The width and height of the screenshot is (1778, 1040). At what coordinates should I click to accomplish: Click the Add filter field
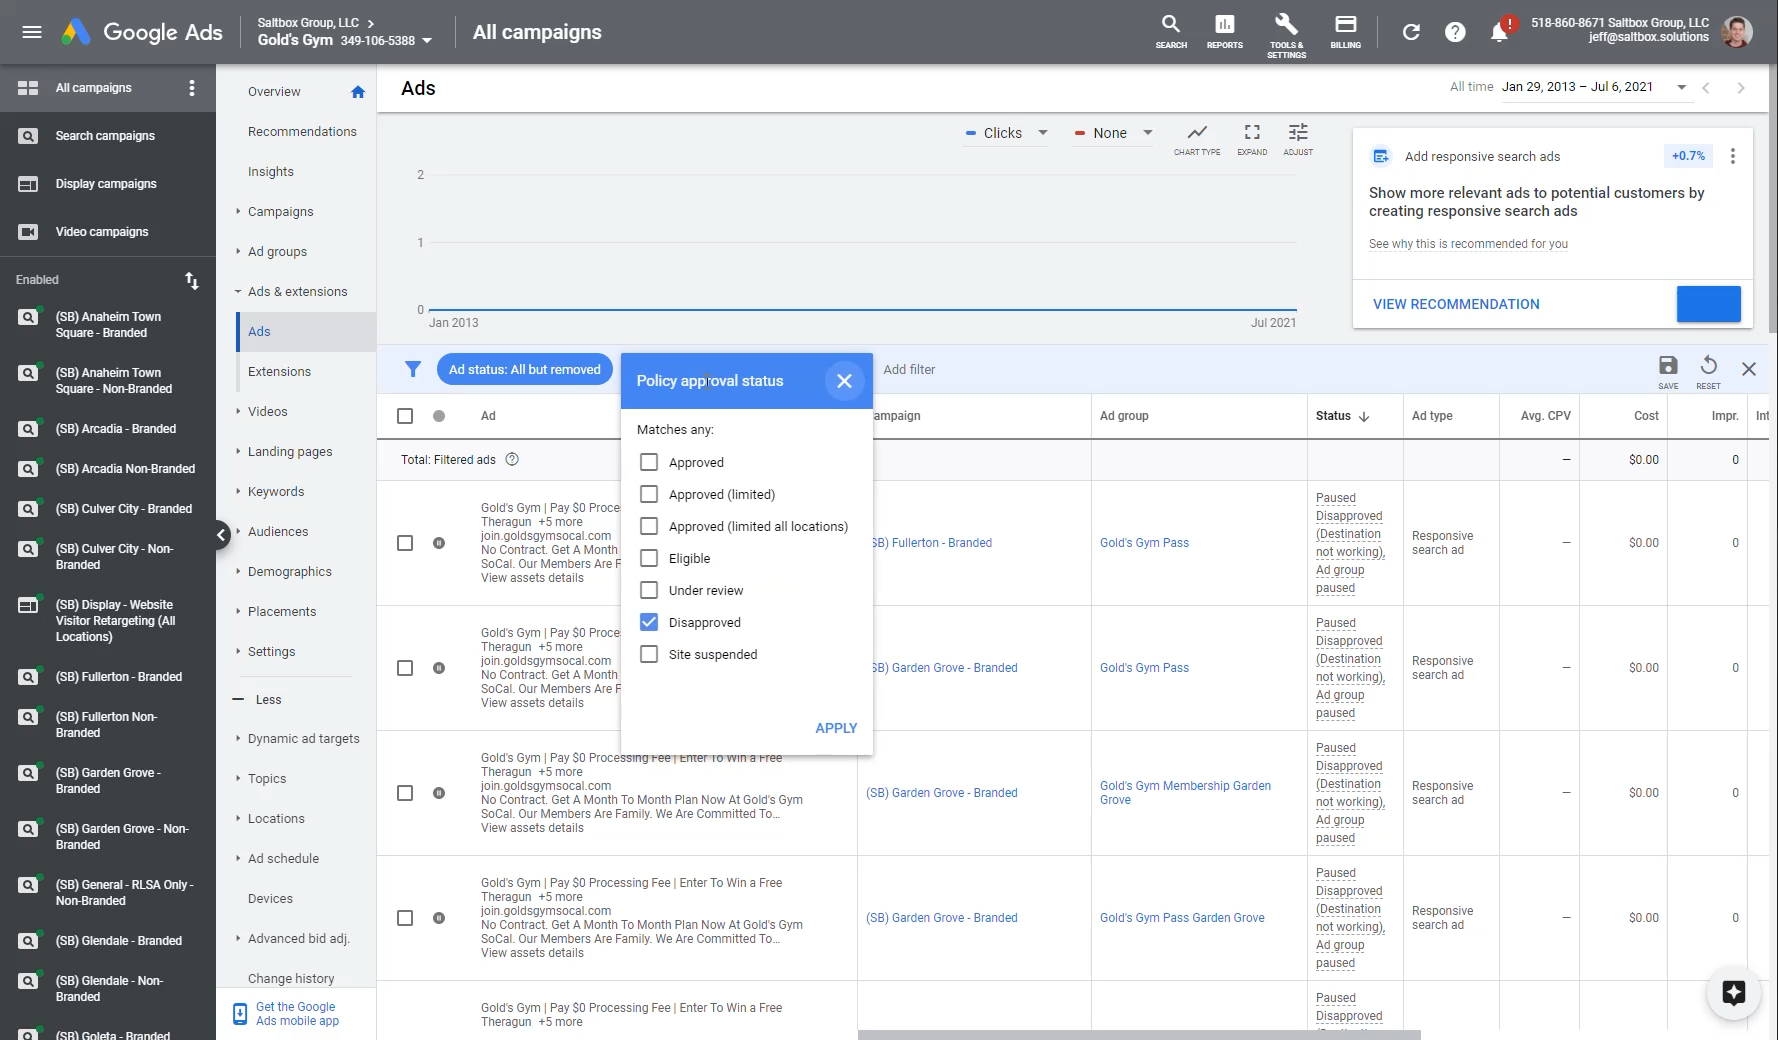coord(910,370)
